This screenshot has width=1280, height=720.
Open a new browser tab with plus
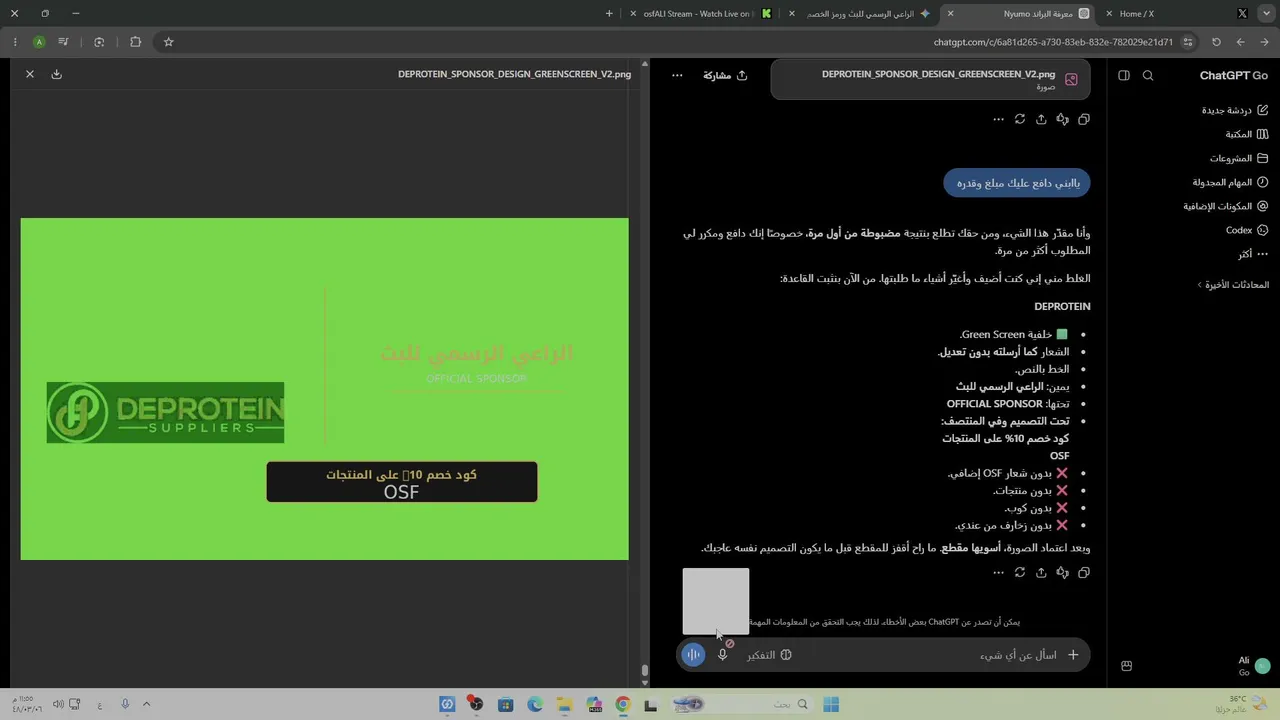click(x=609, y=14)
